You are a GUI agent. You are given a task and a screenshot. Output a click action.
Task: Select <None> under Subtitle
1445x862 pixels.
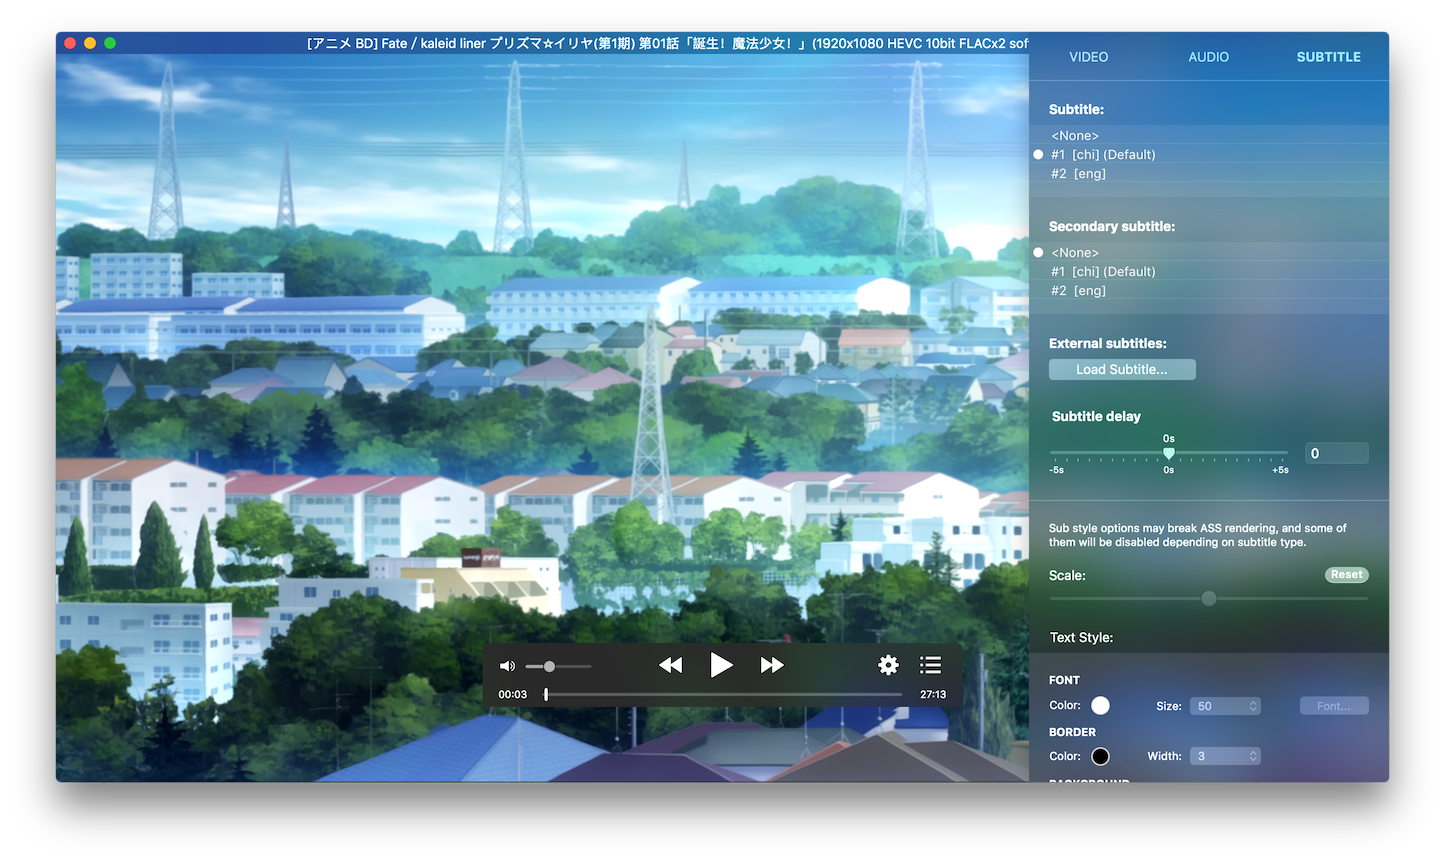(1209, 136)
